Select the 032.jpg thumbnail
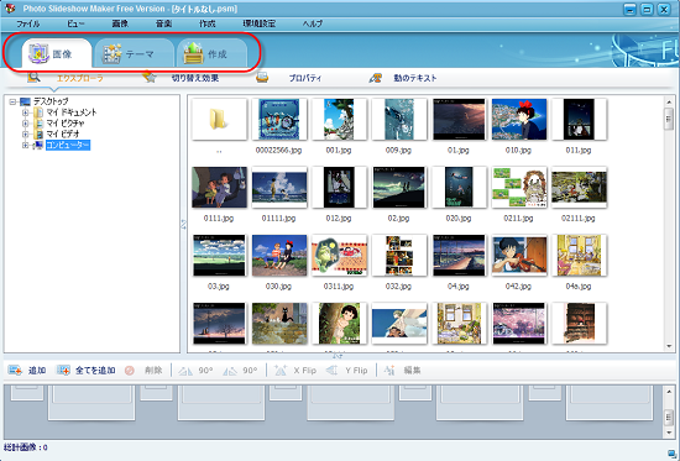 399,255
